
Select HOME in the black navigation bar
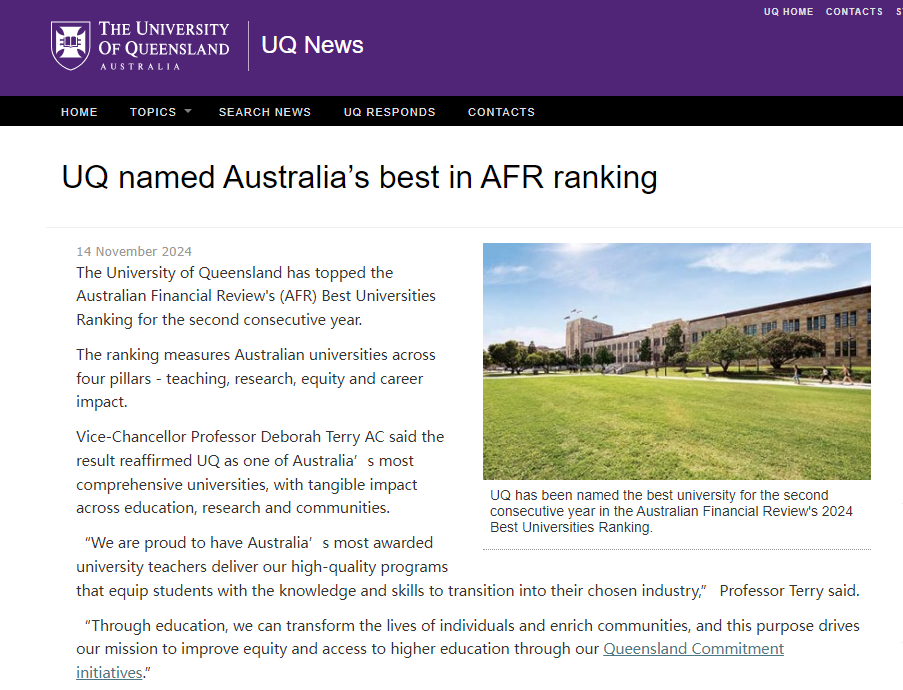pyautogui.click(x=79, y=112)
